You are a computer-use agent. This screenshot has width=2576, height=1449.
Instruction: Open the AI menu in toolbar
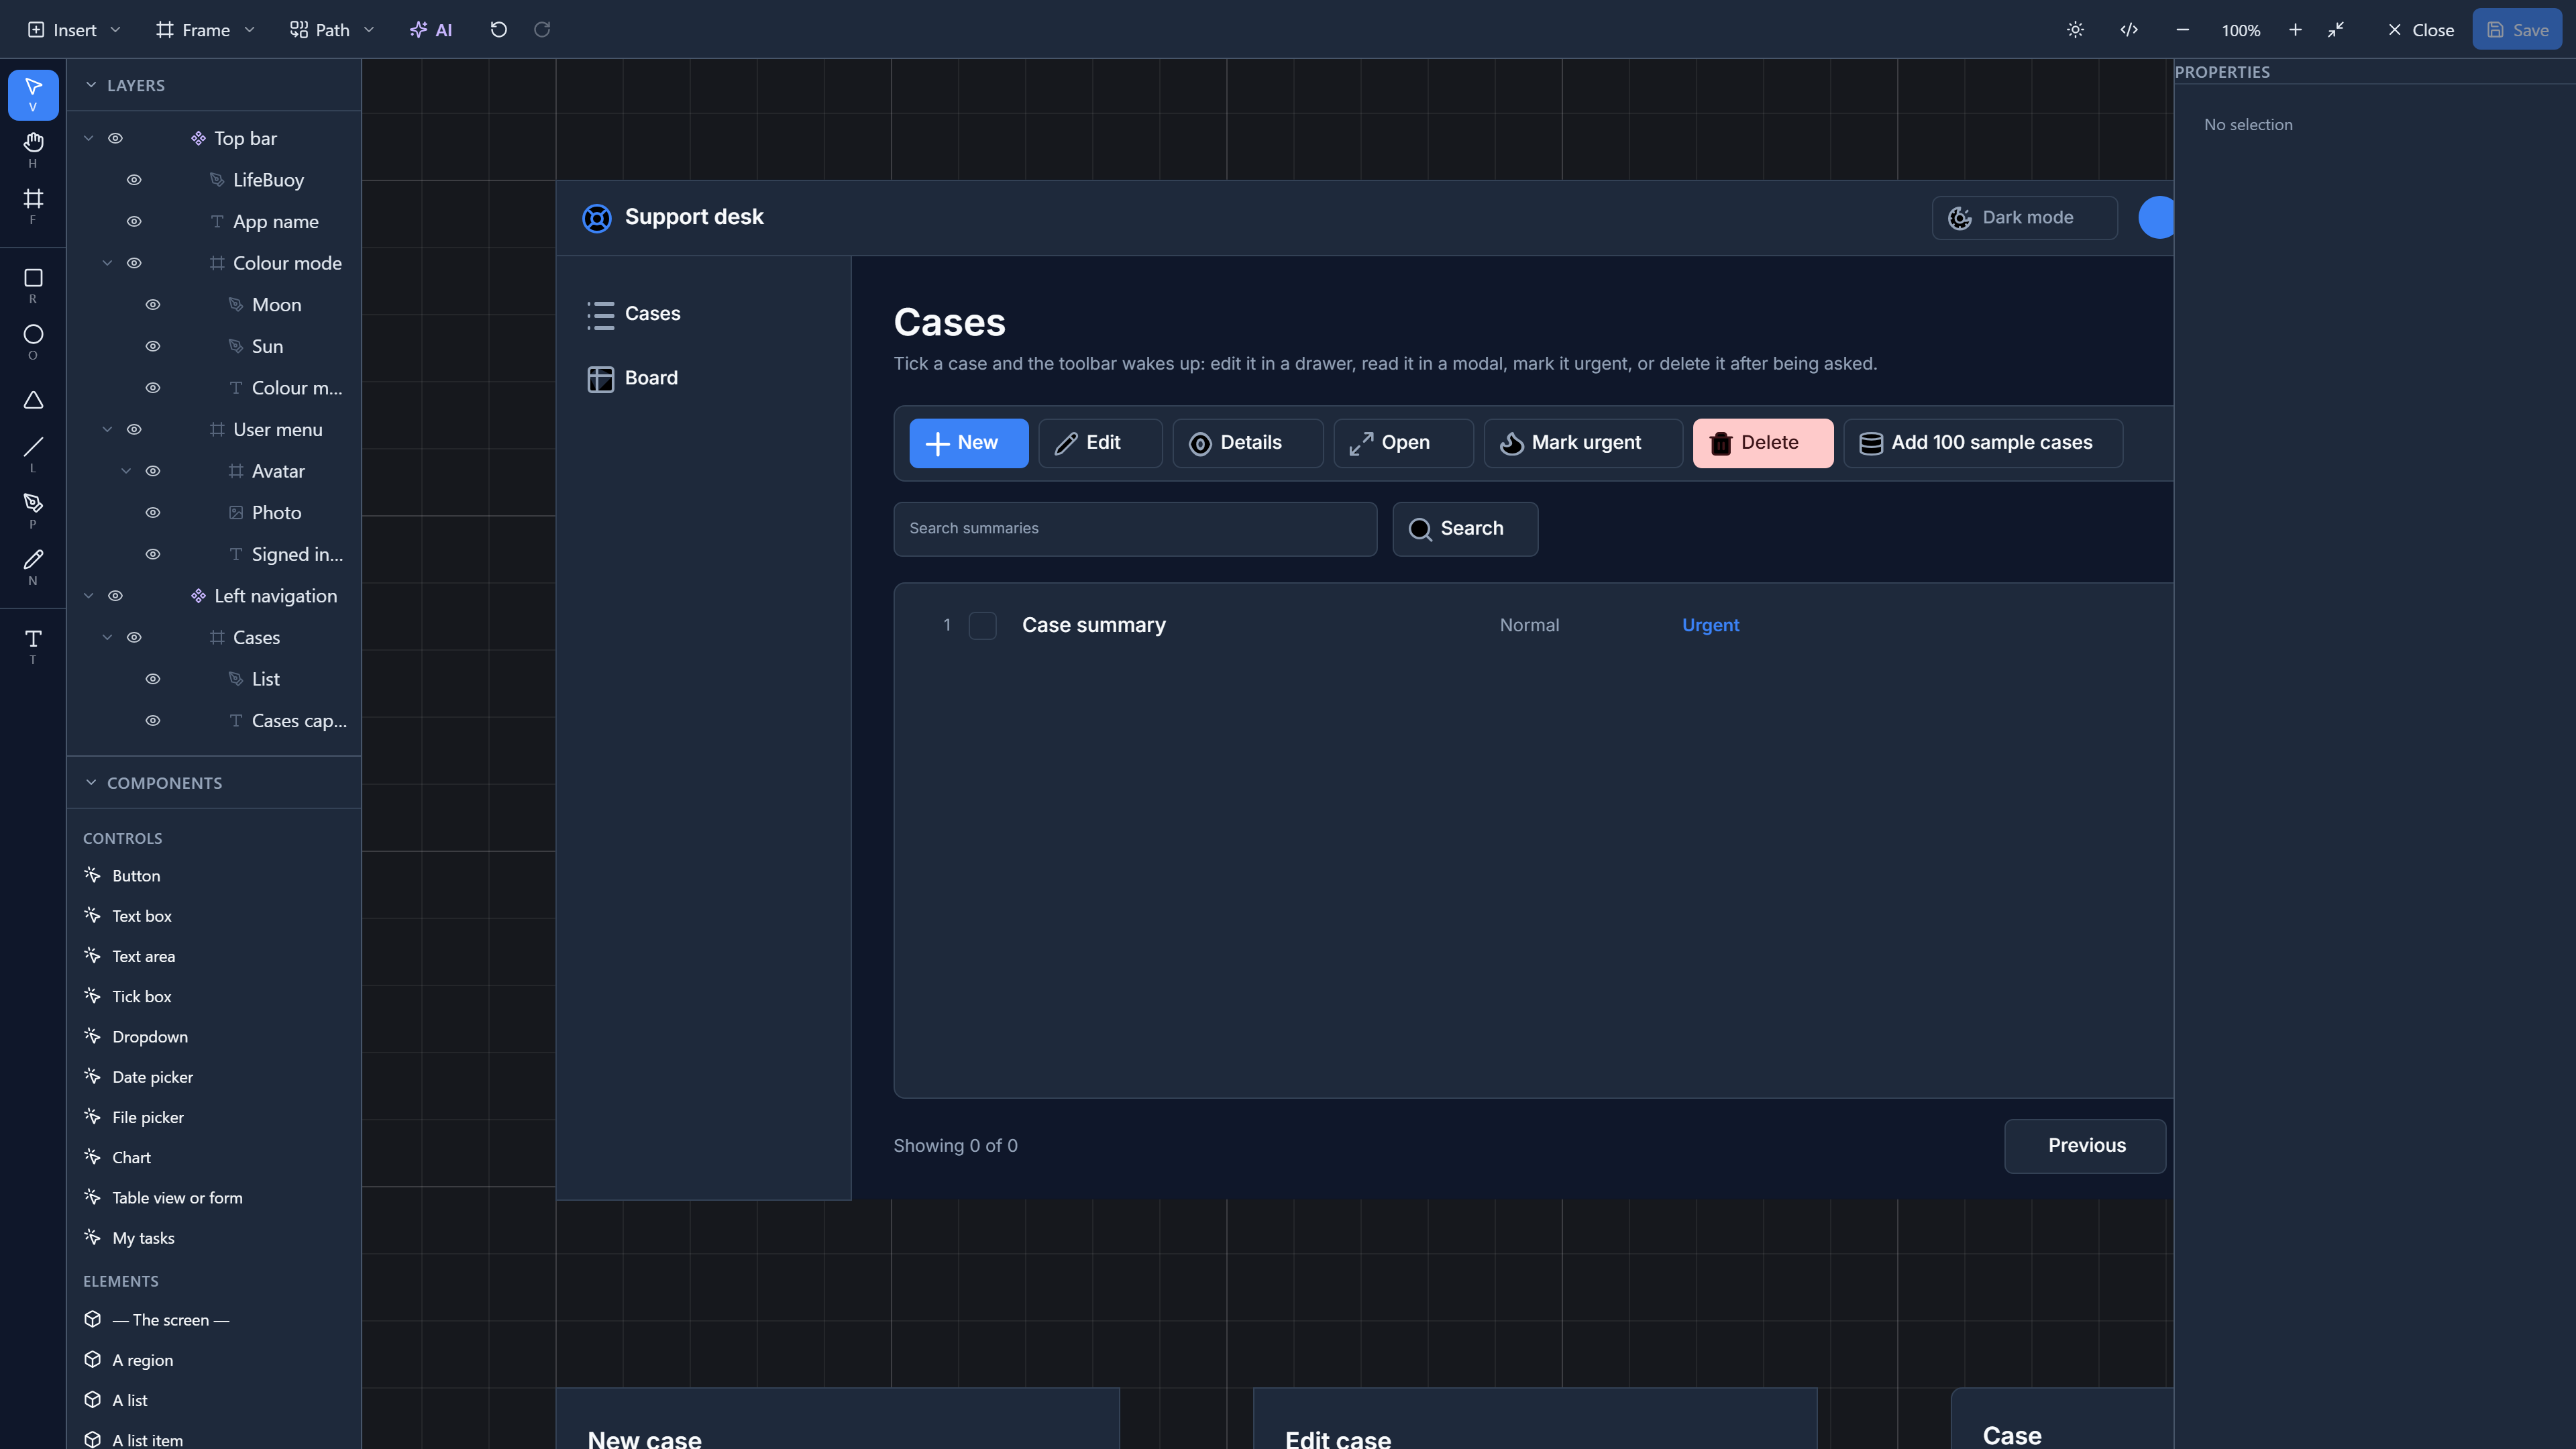pos(431,30)
